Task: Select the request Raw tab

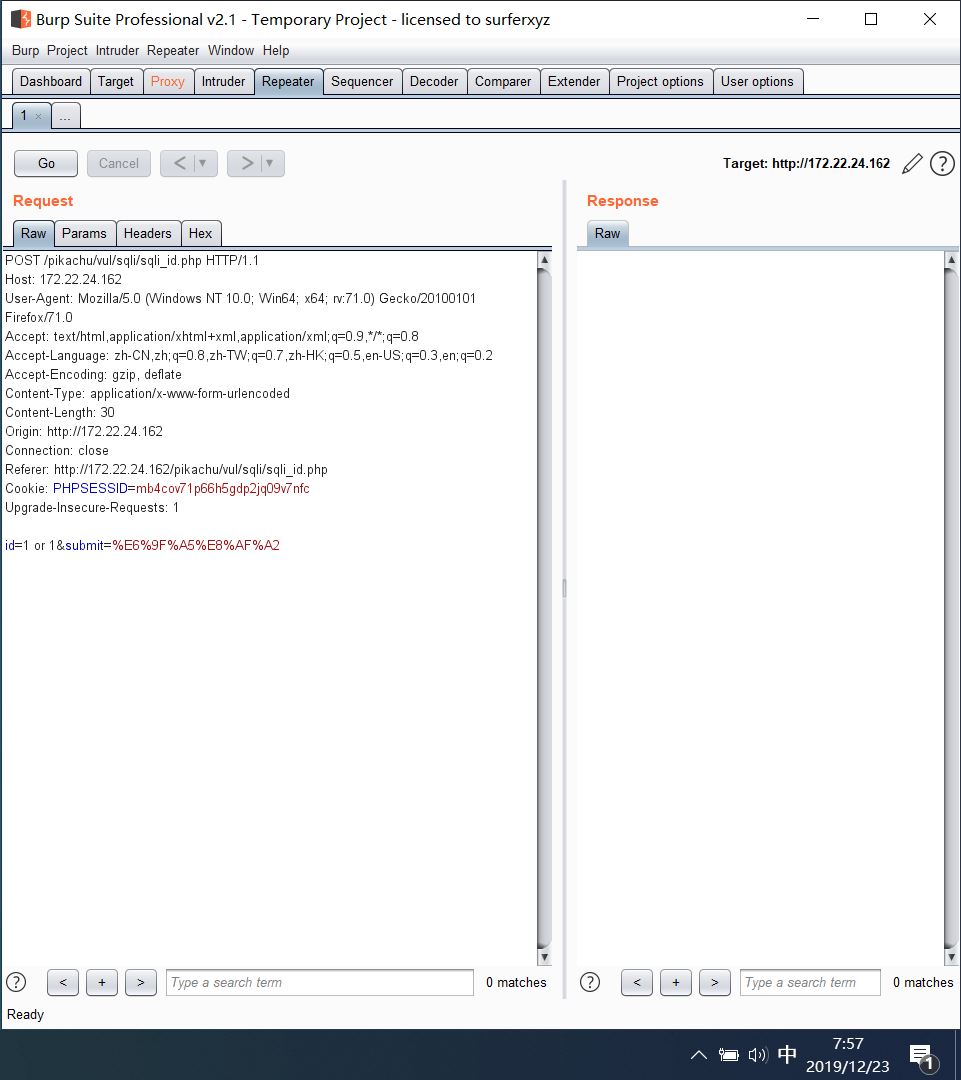Action: [33, 233]
